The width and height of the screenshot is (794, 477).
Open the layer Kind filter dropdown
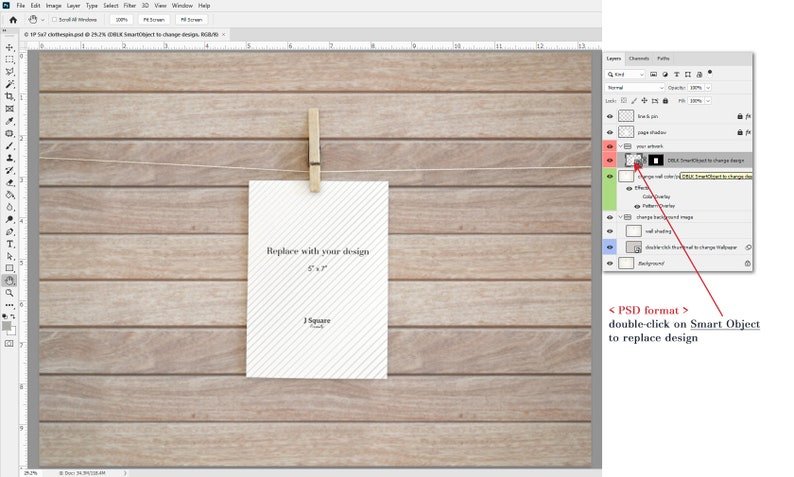(625, 74)
